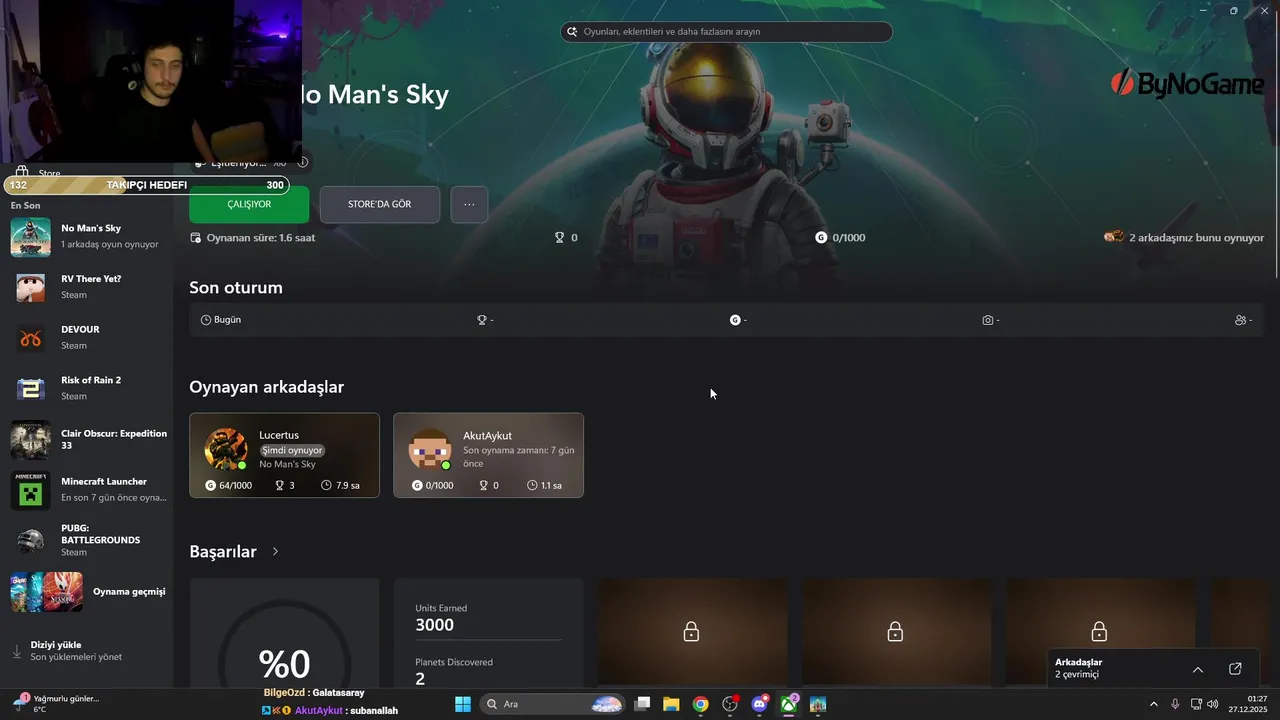This screenshot has height=720, width=1280.
Task: Click the download arrow icon in sidebar
Action: (16, 651)
